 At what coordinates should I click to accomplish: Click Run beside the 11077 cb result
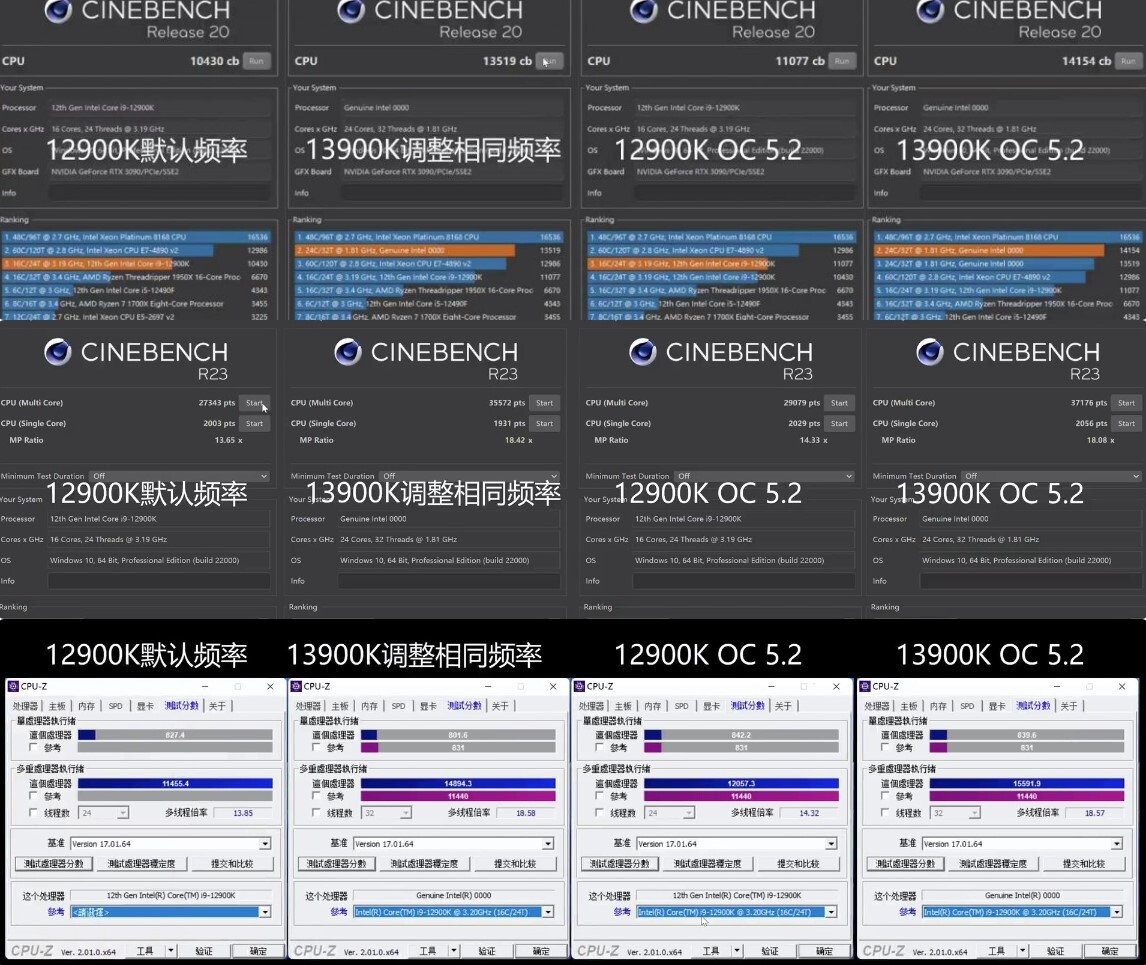coord(842,61)
